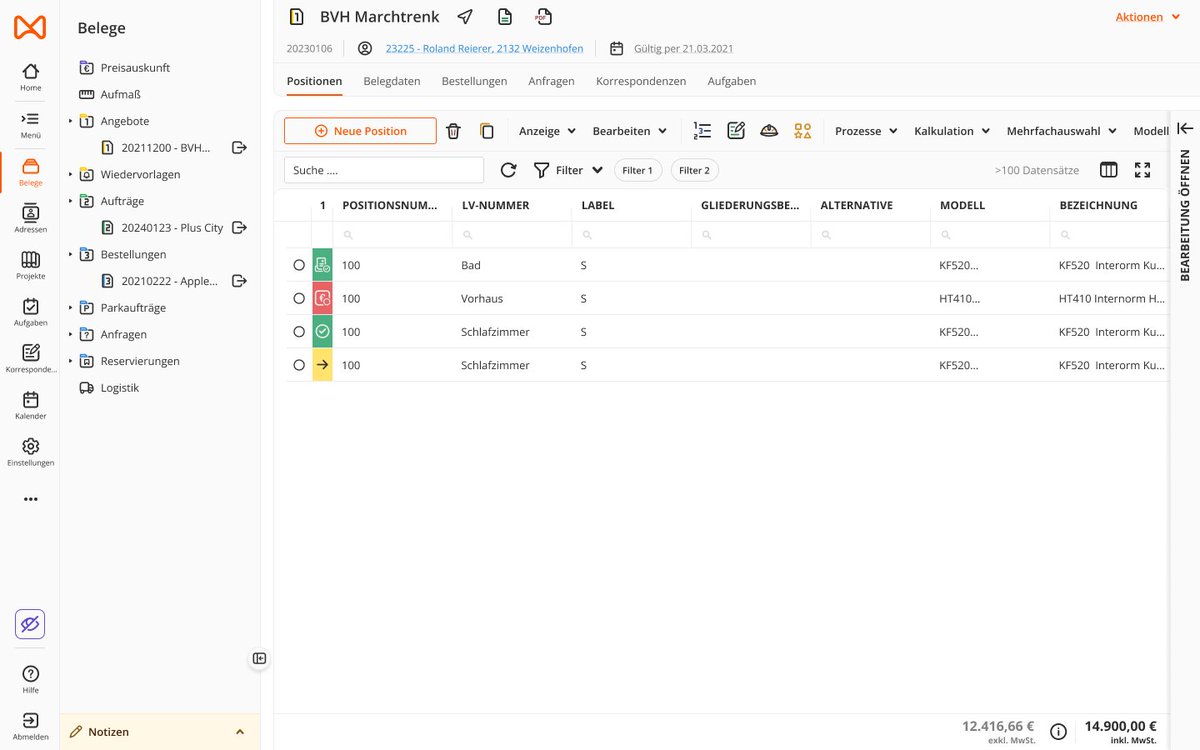Click the info icon near totals
Image resolution: width=1200 pixels, height=750 pixels.
(x=1058, y=731)
